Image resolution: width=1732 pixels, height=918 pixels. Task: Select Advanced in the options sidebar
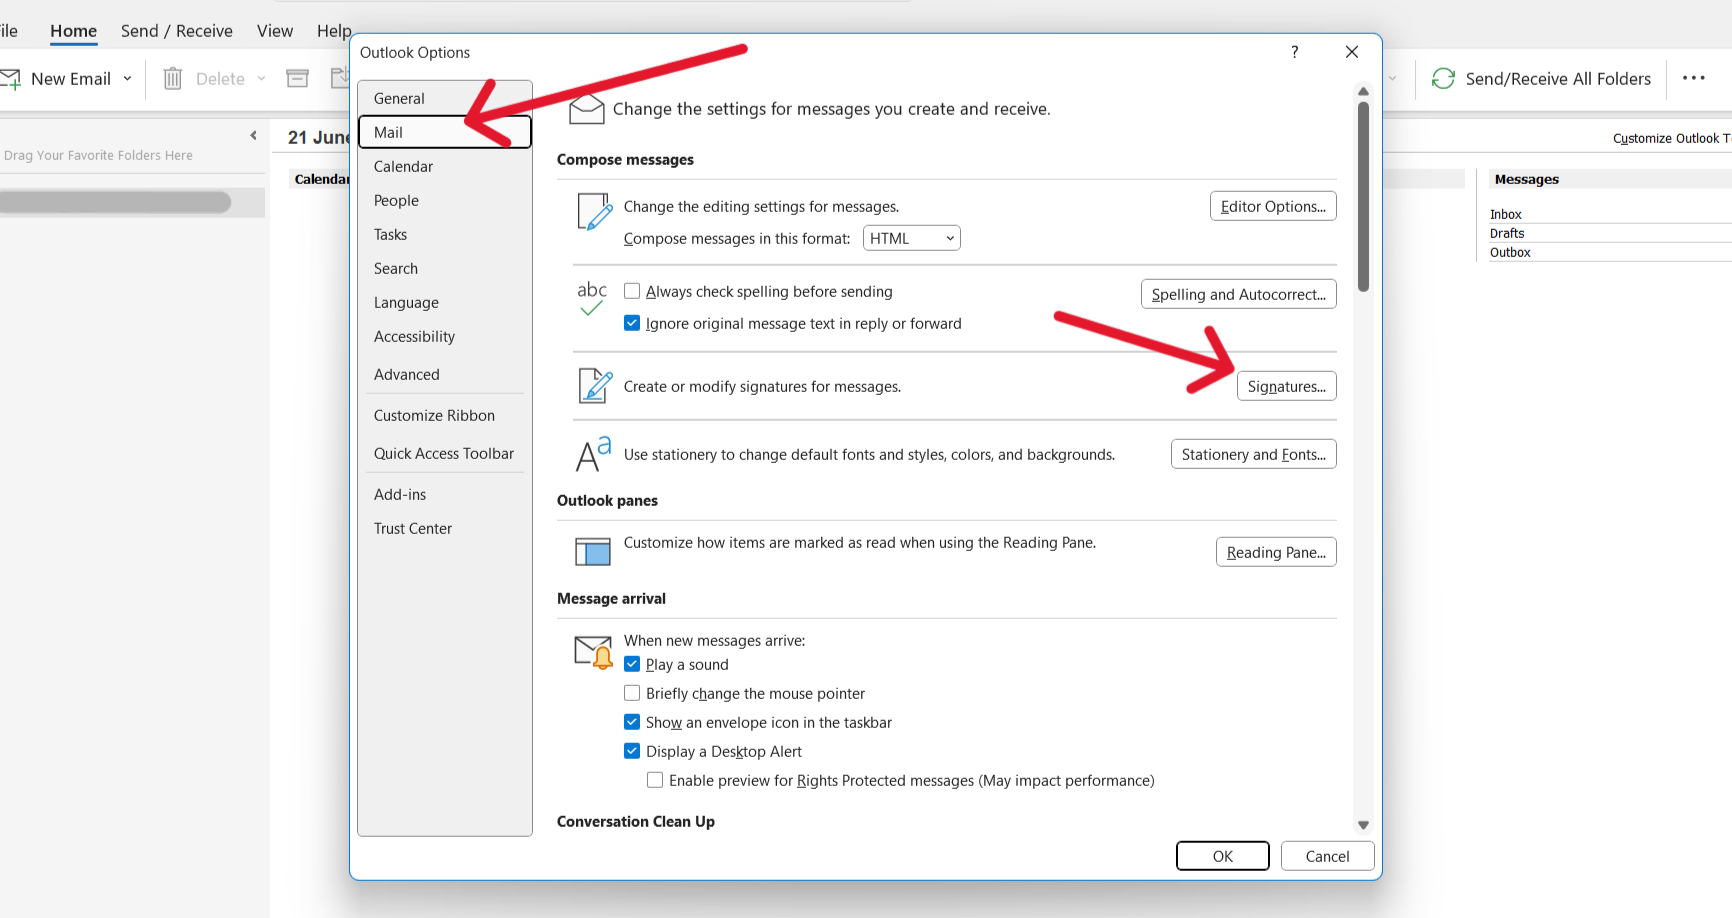pyautogui.click(x=444, y=374)
